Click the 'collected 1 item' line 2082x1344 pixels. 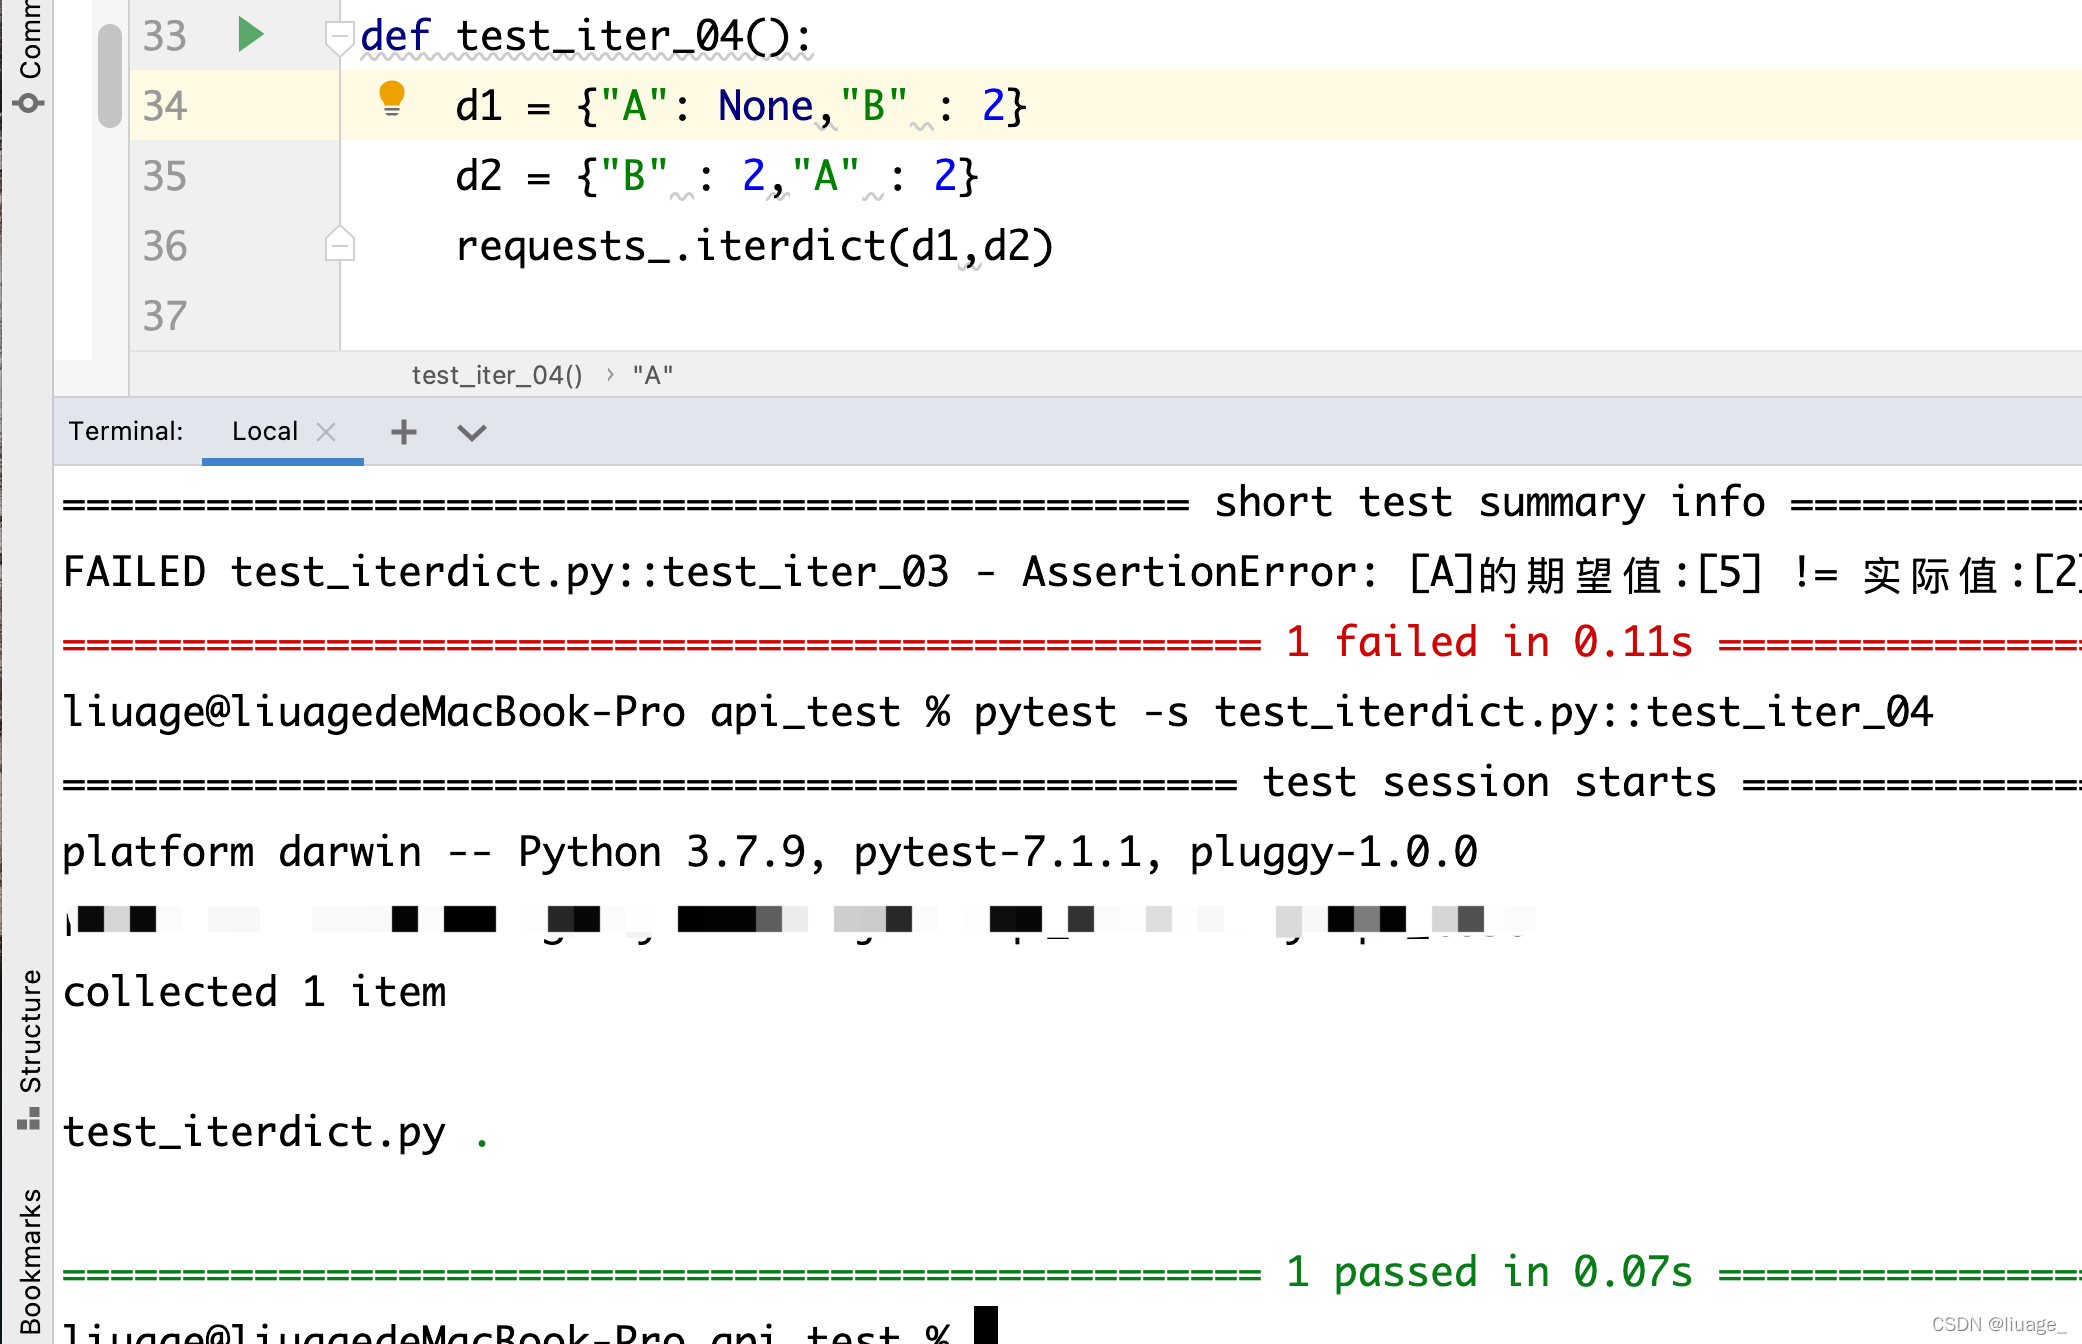[255, 992]
